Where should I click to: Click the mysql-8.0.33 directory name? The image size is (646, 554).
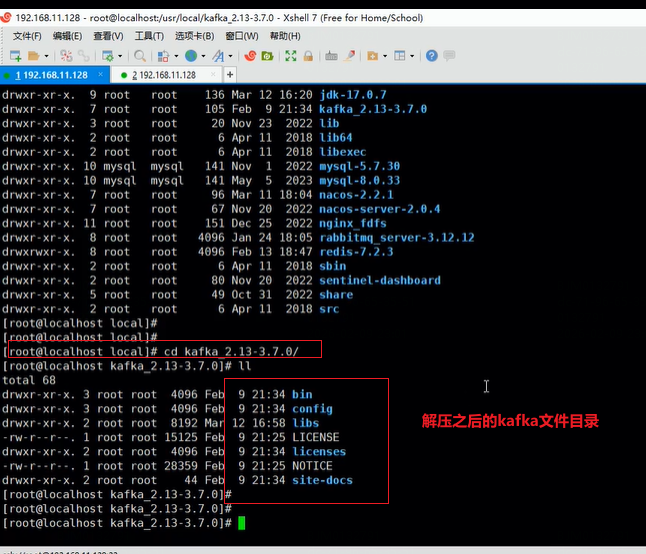pyautogui.click(x=359, y=180)
